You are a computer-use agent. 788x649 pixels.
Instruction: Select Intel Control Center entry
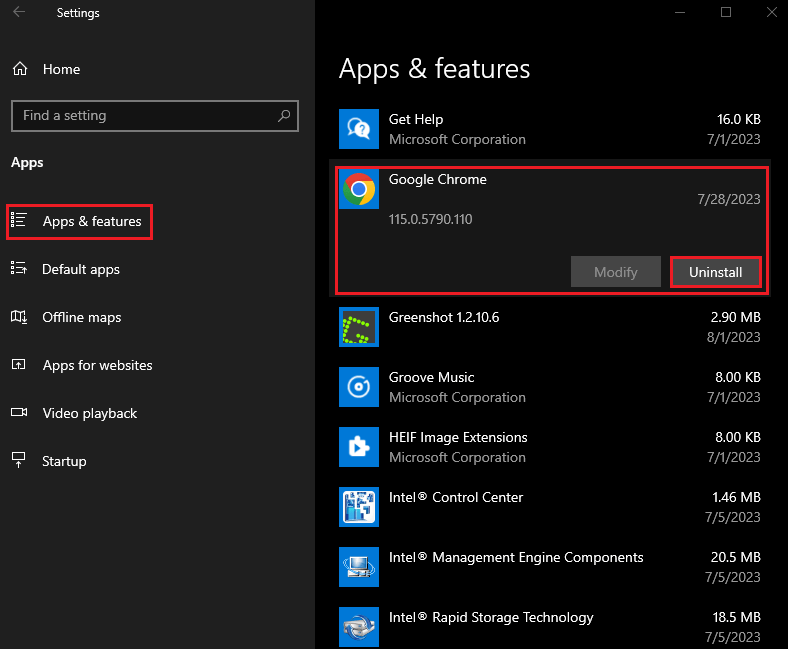(x=456, y=497)
